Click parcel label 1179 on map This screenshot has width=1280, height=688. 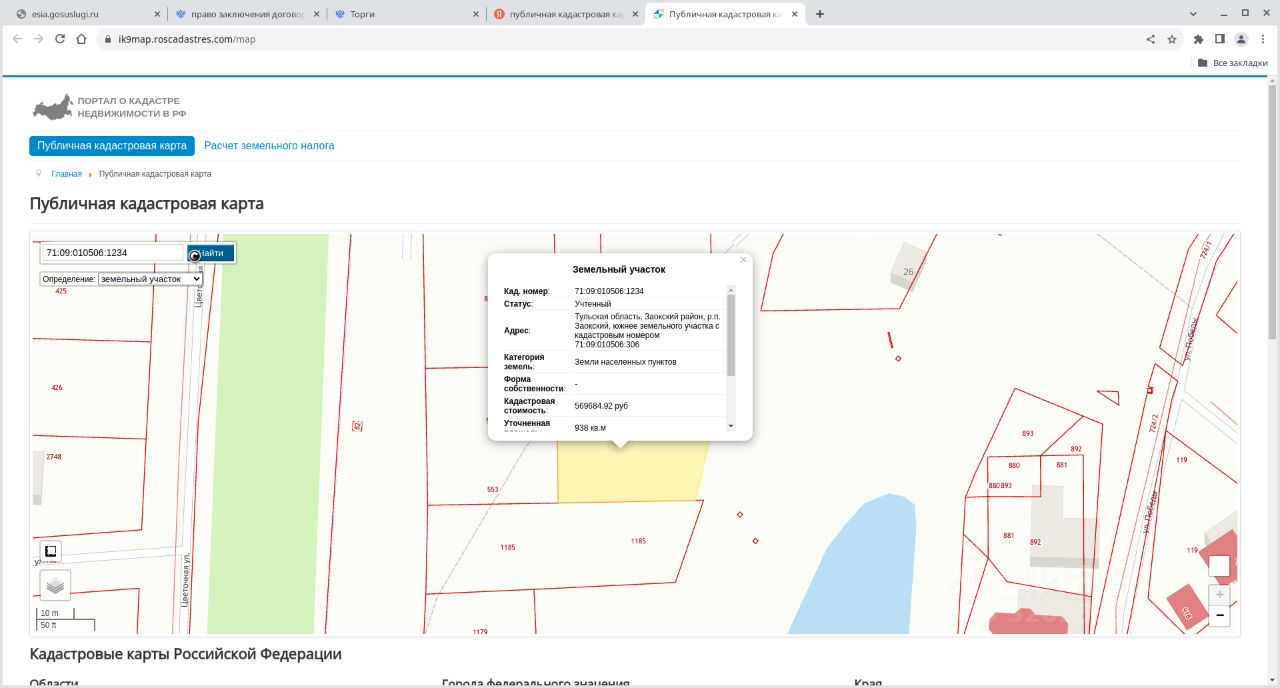(x=480, y=632)
